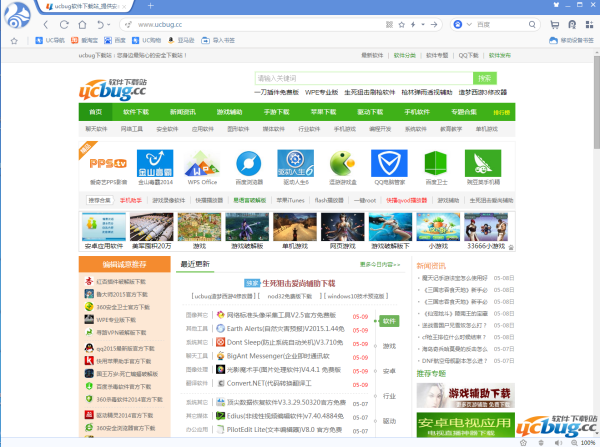Open search engine selector dropdown
Image resolution: width=600 pixels, height=447 pixels.
[469, 24]
